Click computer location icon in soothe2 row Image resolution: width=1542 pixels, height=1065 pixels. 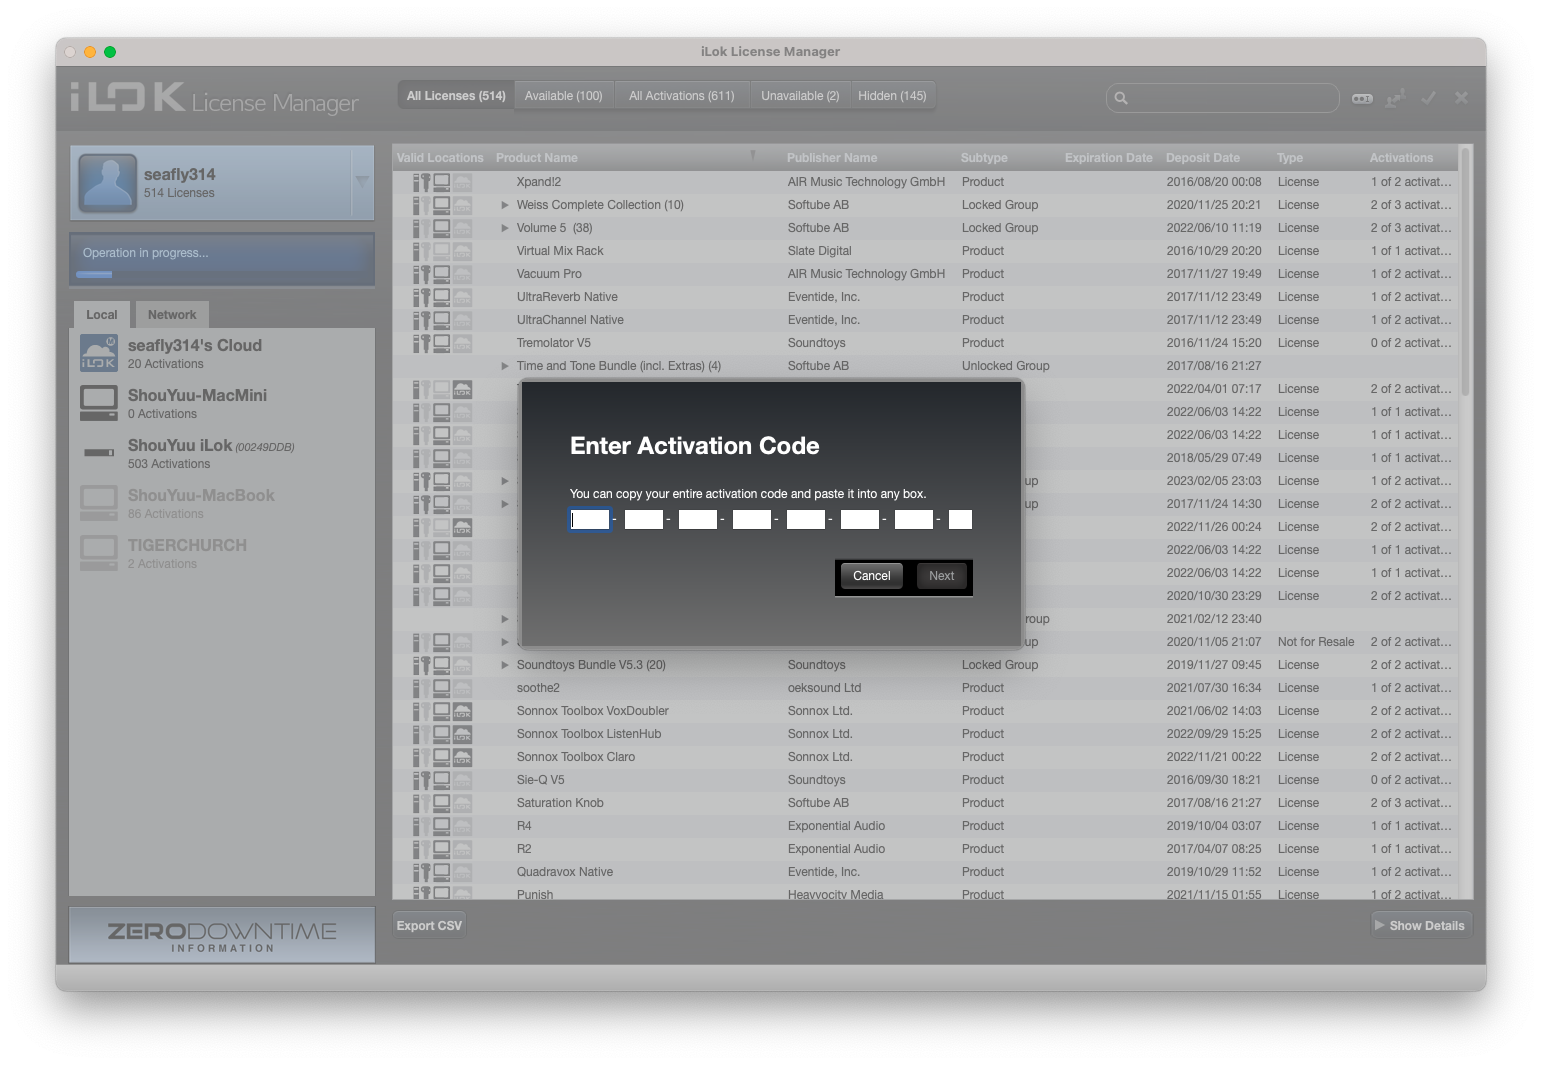[x=441, y=688]
